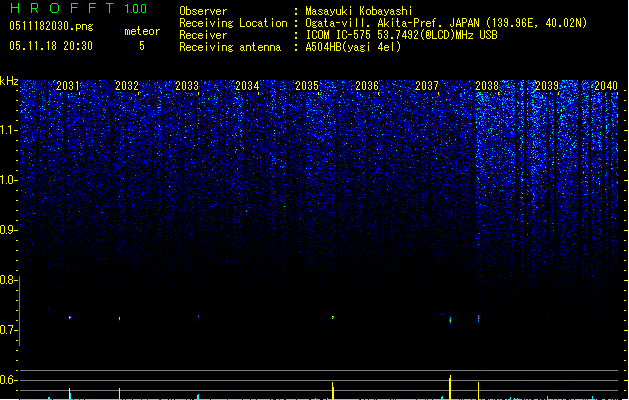
Task: Click the meteor echo just after 2031
Action: click(70, 318)
